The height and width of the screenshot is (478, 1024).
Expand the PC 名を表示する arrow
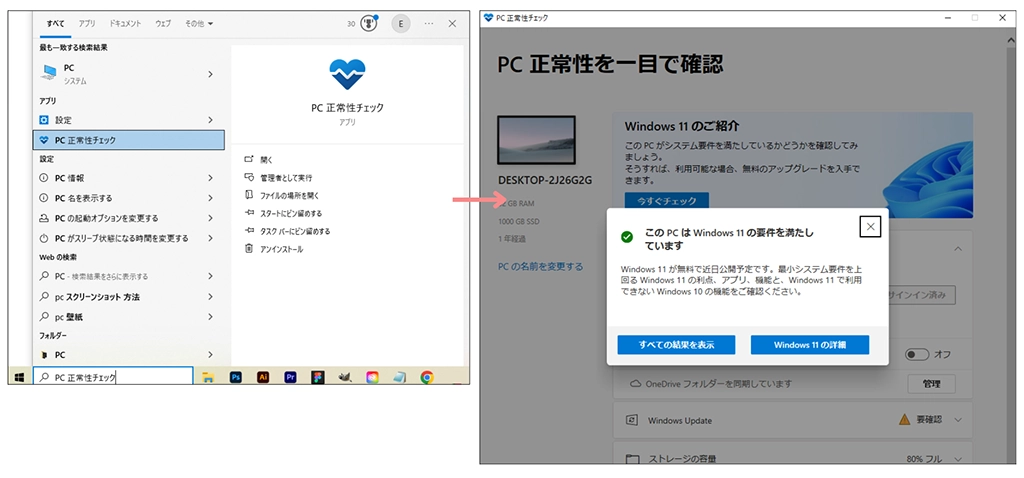[210, 198]
